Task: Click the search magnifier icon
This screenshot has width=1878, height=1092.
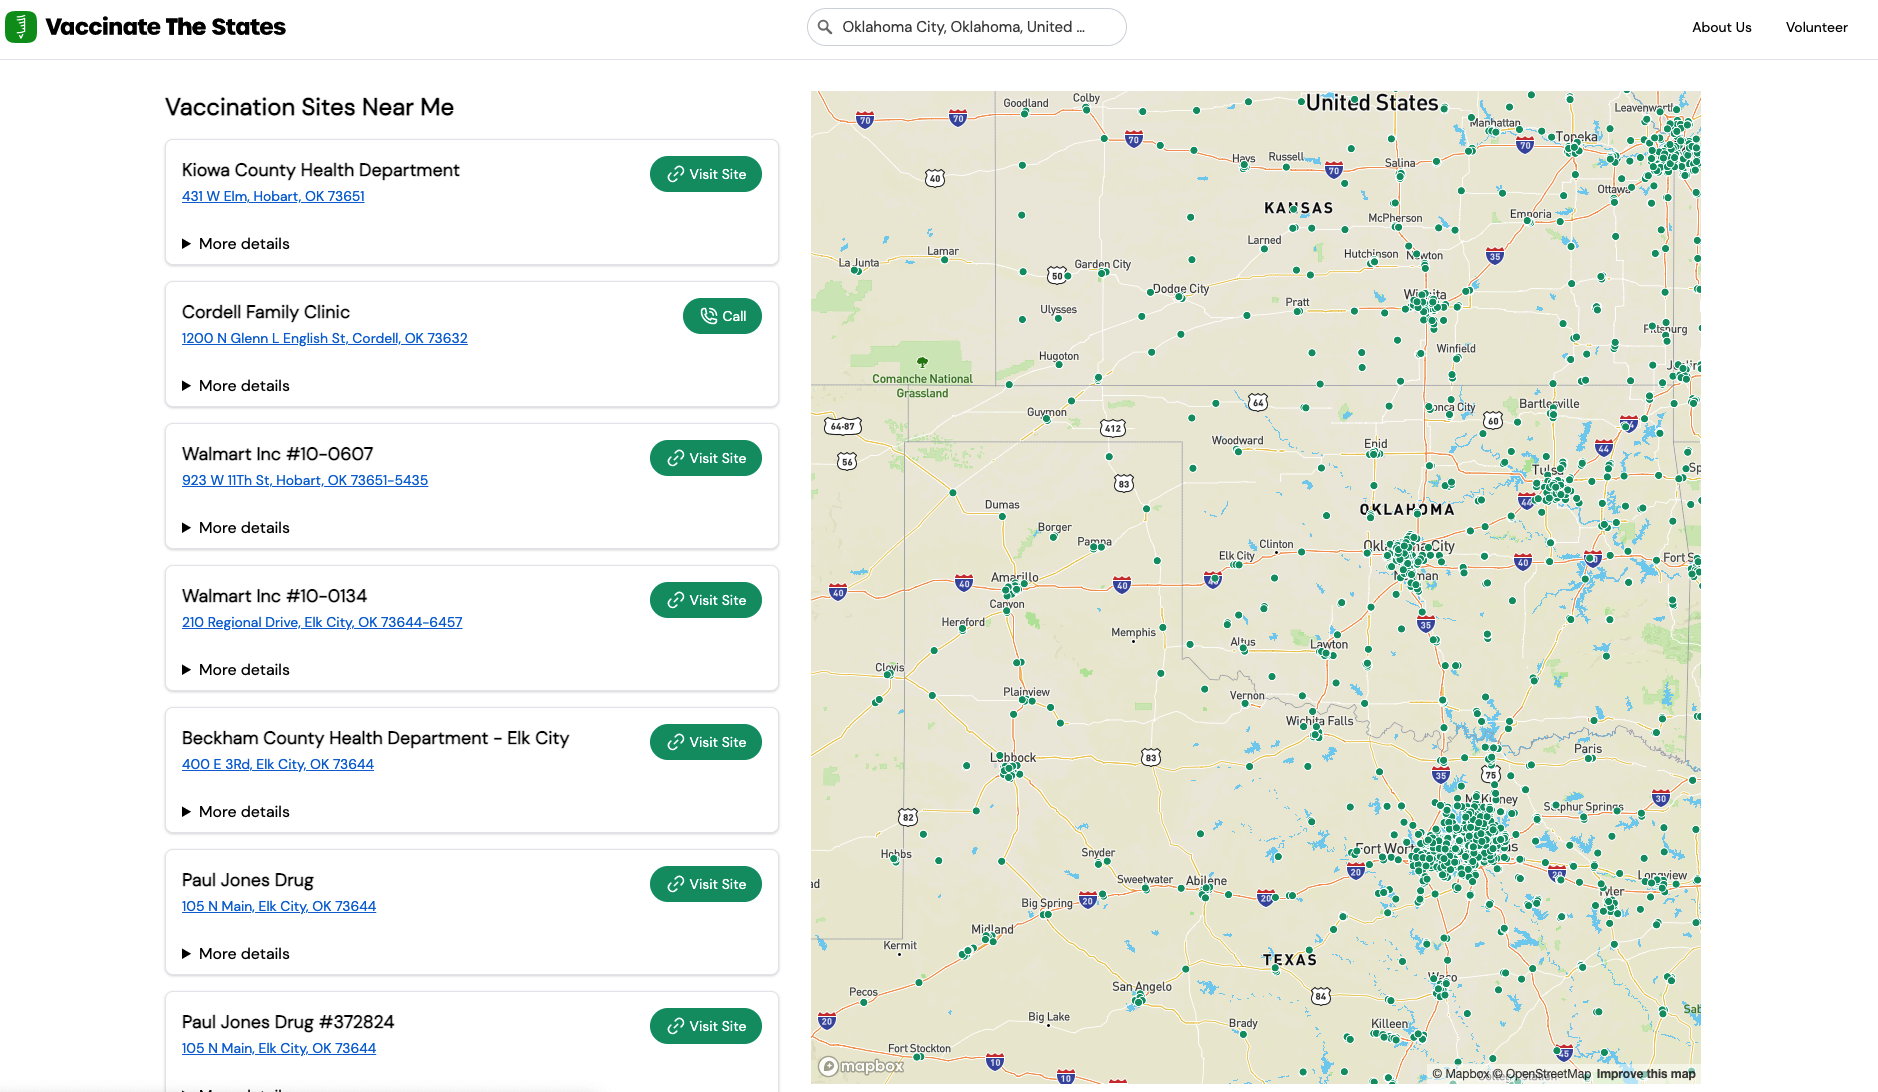Action: pos(825,27)
